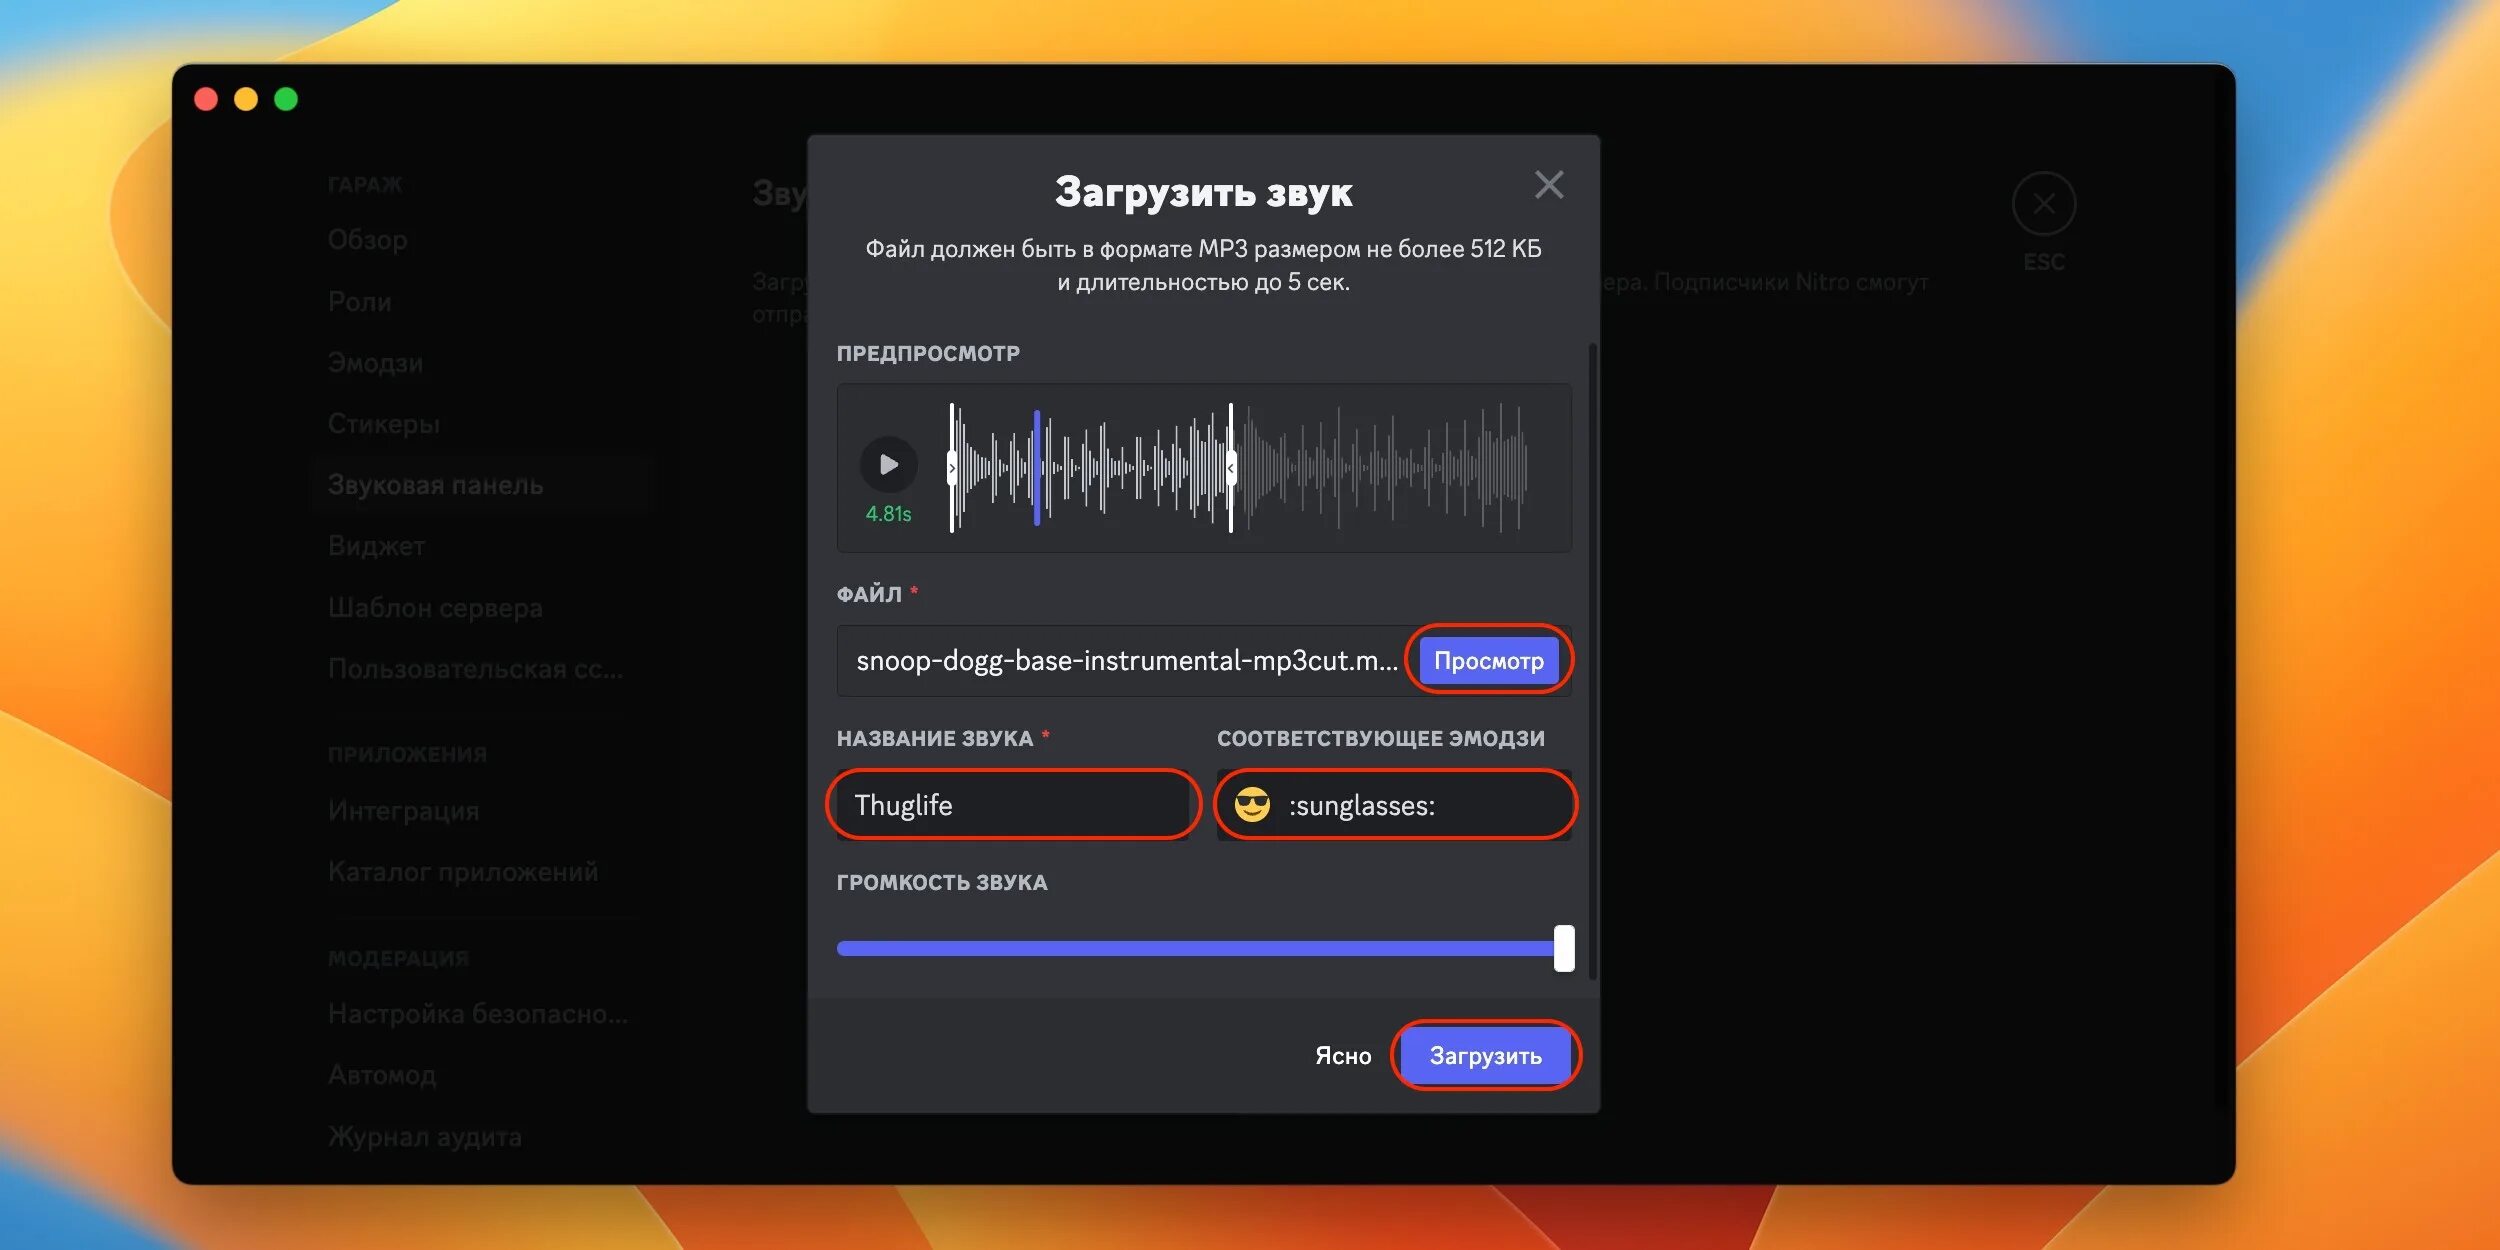
Task: Play the Thuglife sound preview
Action: click(x=886, y=464)
